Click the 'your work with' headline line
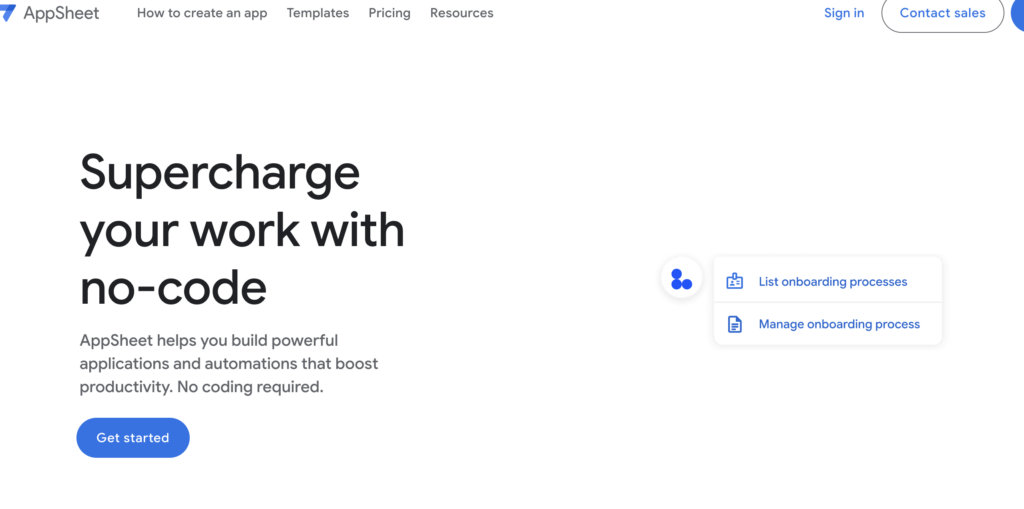 point(242,230)
